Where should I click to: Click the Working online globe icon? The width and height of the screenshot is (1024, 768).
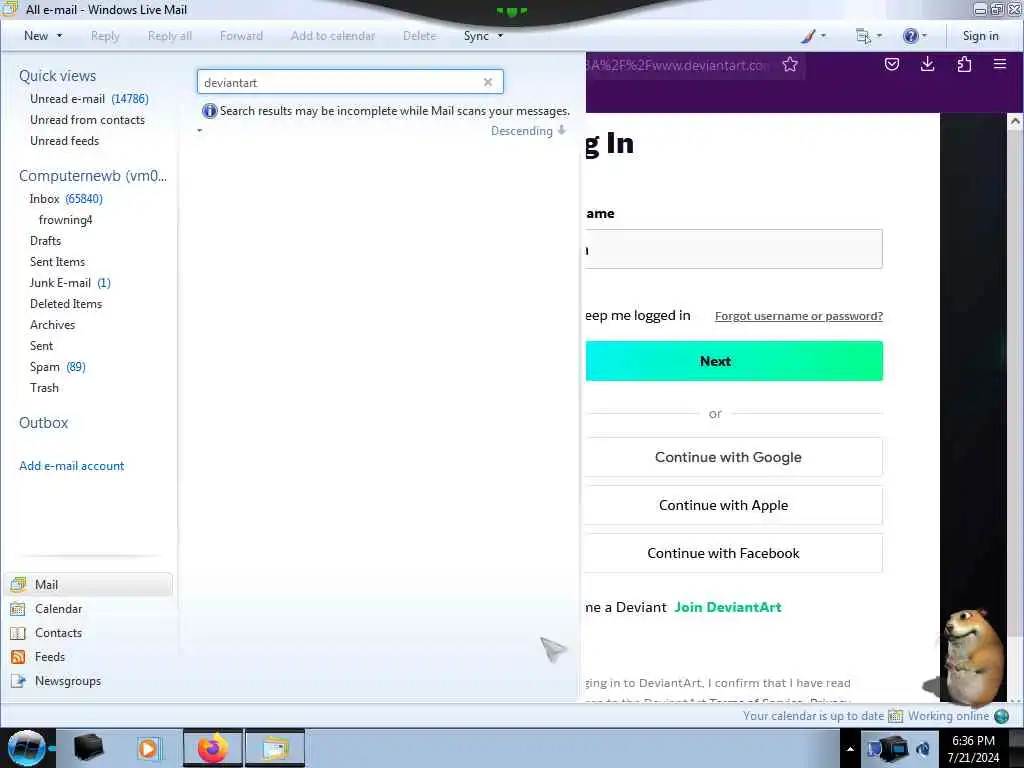(x=1001, y=716)
